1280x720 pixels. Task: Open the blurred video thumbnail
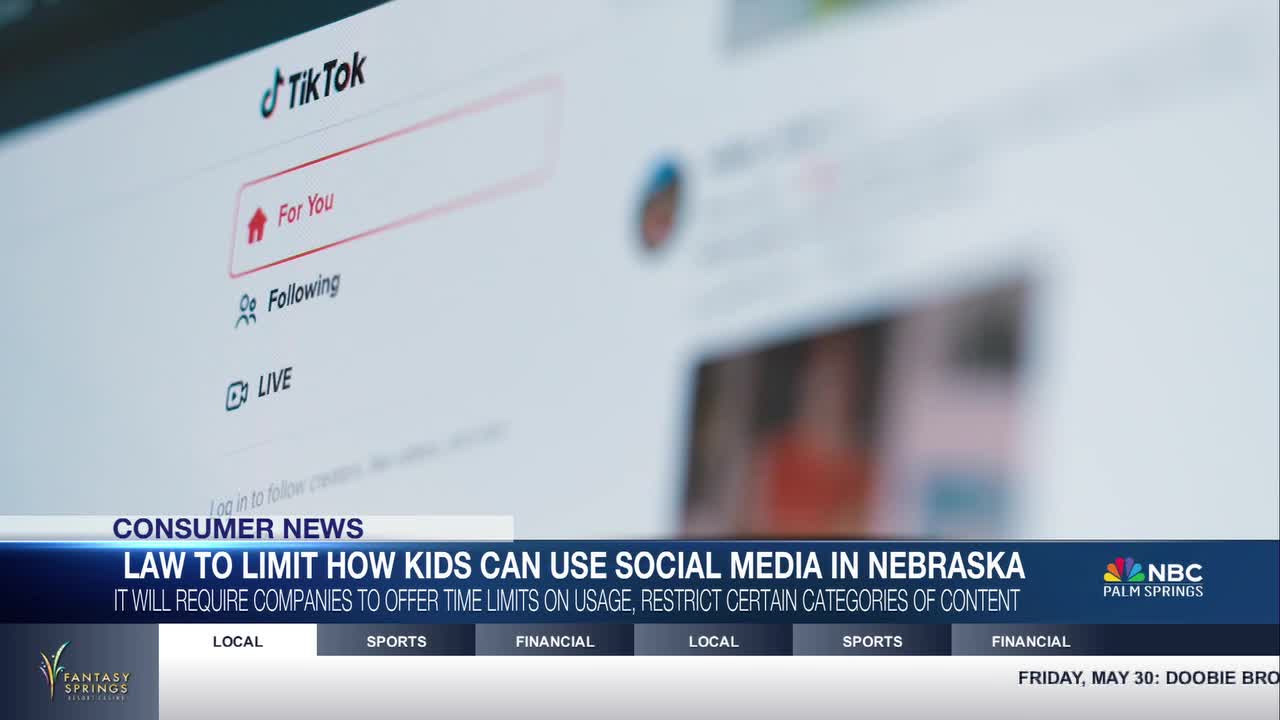tap(855, 405)
